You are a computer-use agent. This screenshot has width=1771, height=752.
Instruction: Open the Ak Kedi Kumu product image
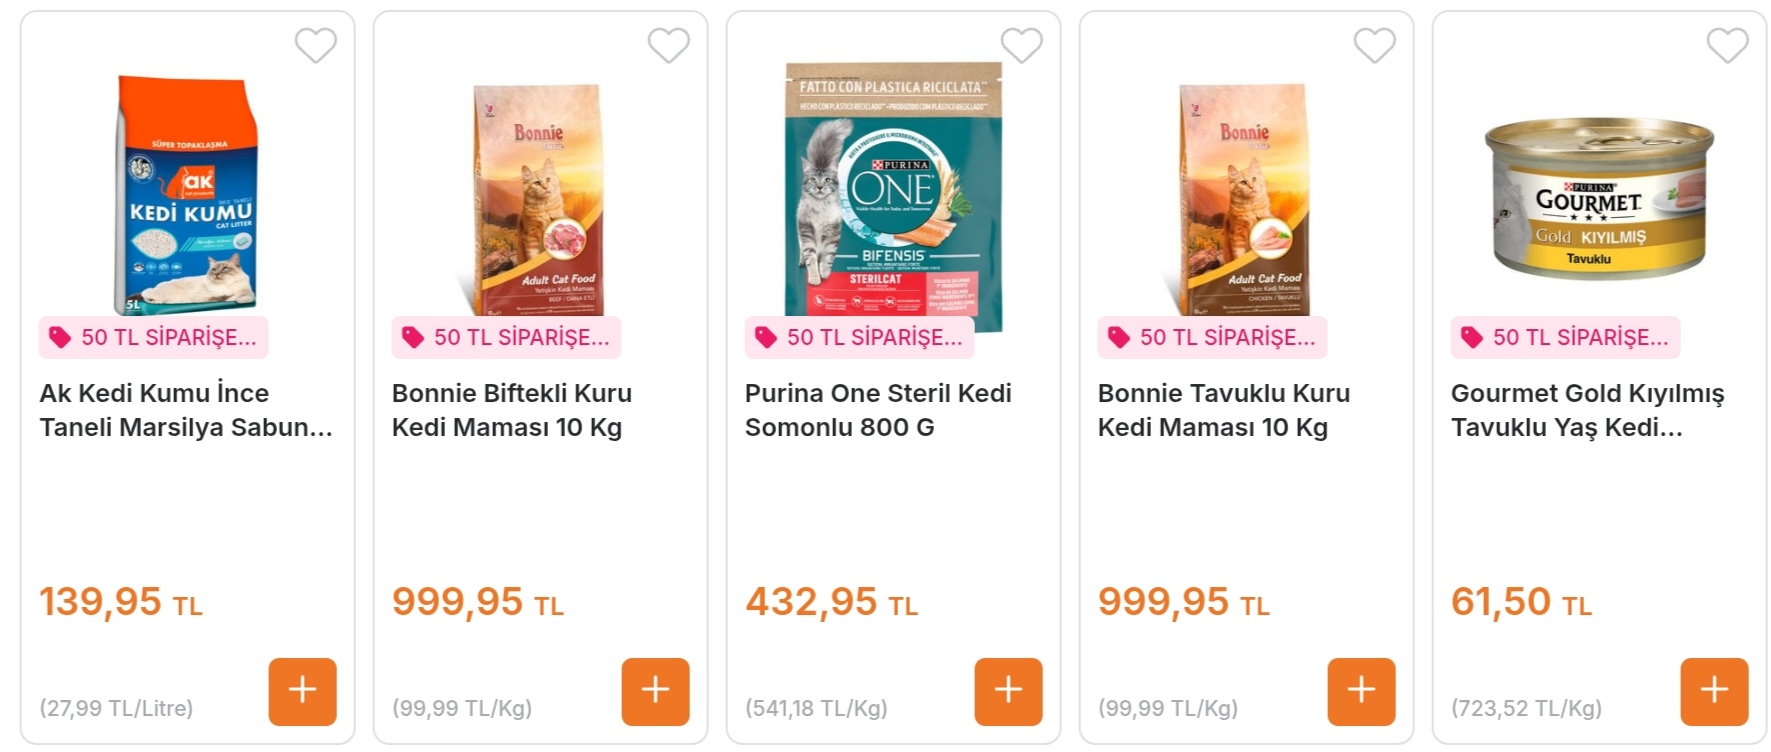click(188, 195)
